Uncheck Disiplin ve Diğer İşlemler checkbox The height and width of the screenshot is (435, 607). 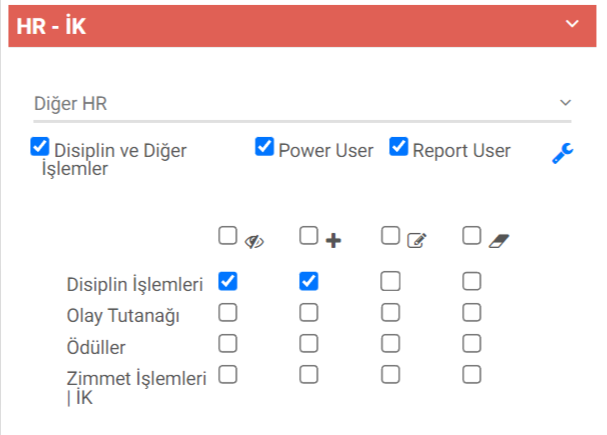[x=40, y=148]
